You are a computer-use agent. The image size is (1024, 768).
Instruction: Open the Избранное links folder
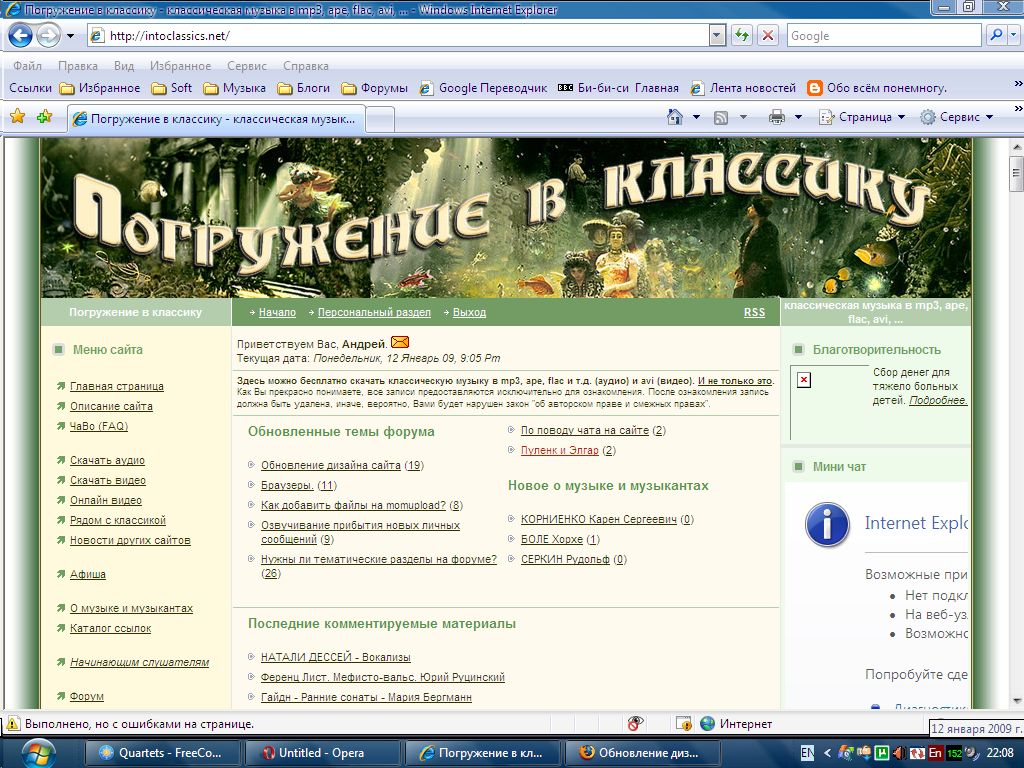(x=100, y=88)
